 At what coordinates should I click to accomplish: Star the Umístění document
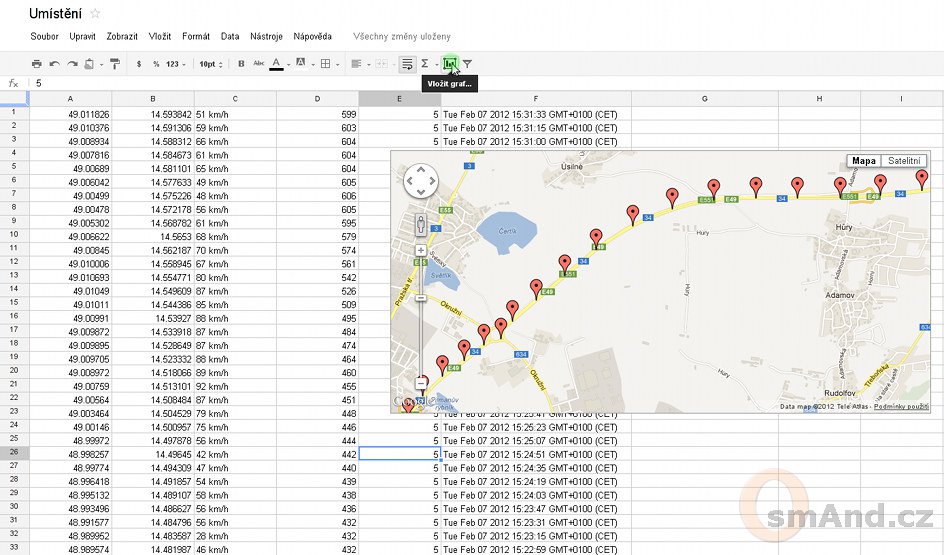[x=95, y=13]
